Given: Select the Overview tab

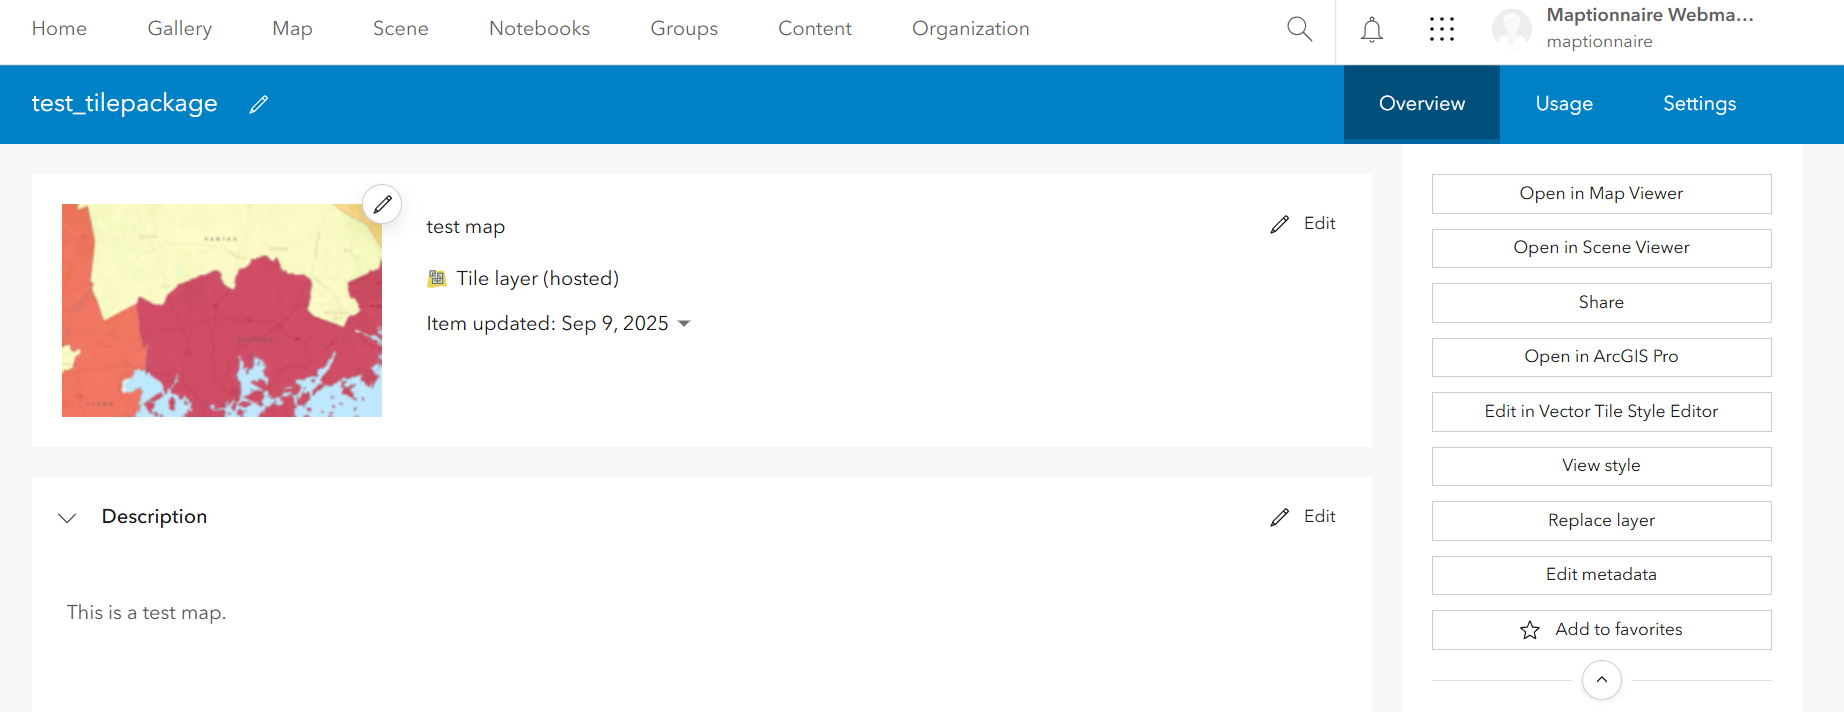Looking at the screenshot, I should [1422, 104].
